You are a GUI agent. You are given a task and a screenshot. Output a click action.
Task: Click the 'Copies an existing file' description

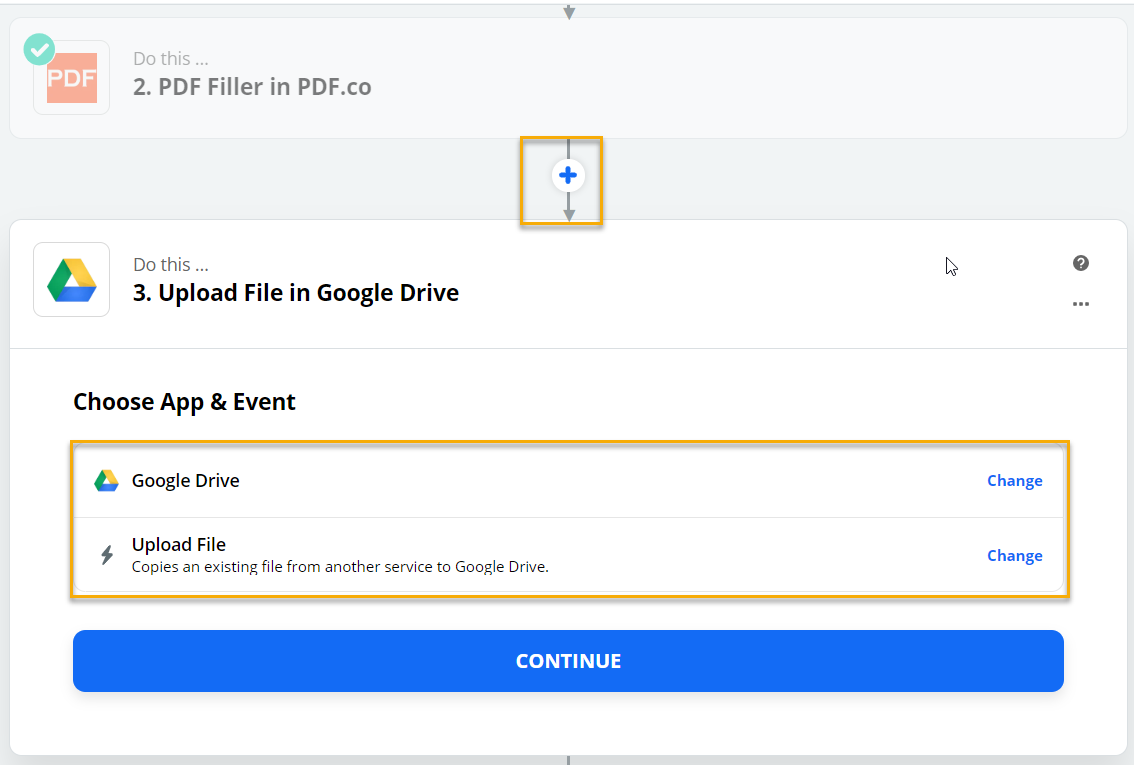[x=340, y=567]
